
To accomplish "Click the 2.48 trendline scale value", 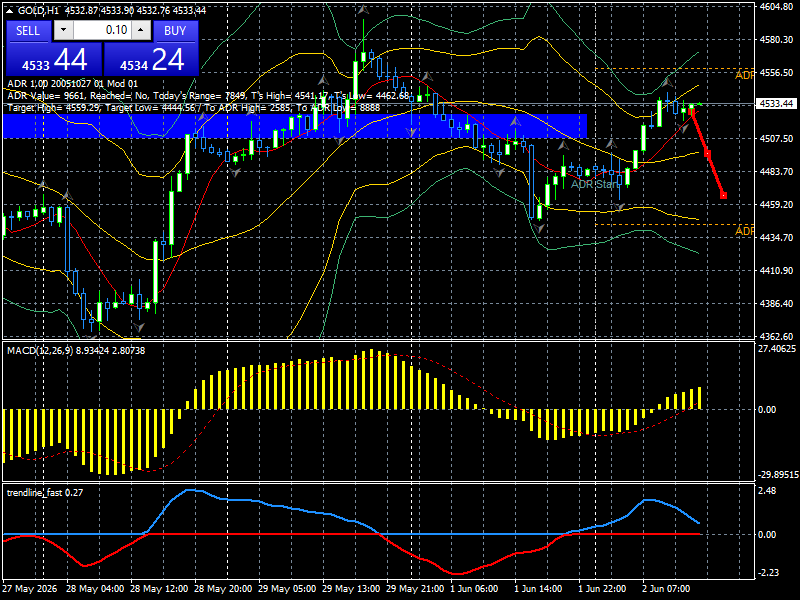I will [x=767, y=490].
